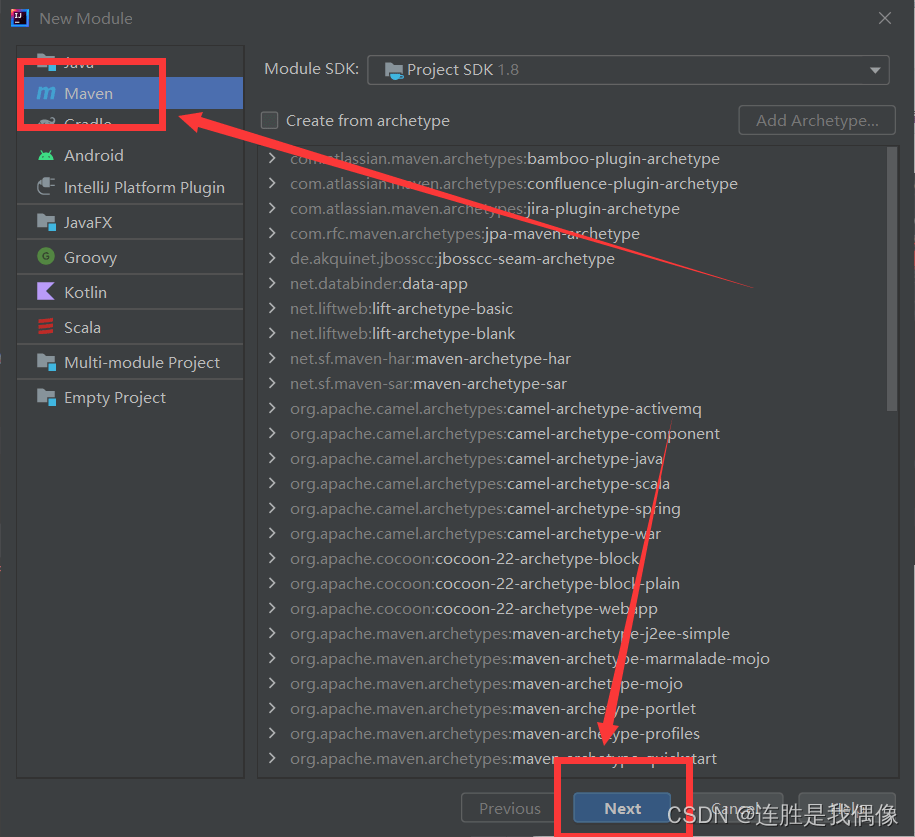The width and height of the screenshot is (915, 837).
Task: Select cocoon-22-archetype-block-plain row
Action: (573, 584)
